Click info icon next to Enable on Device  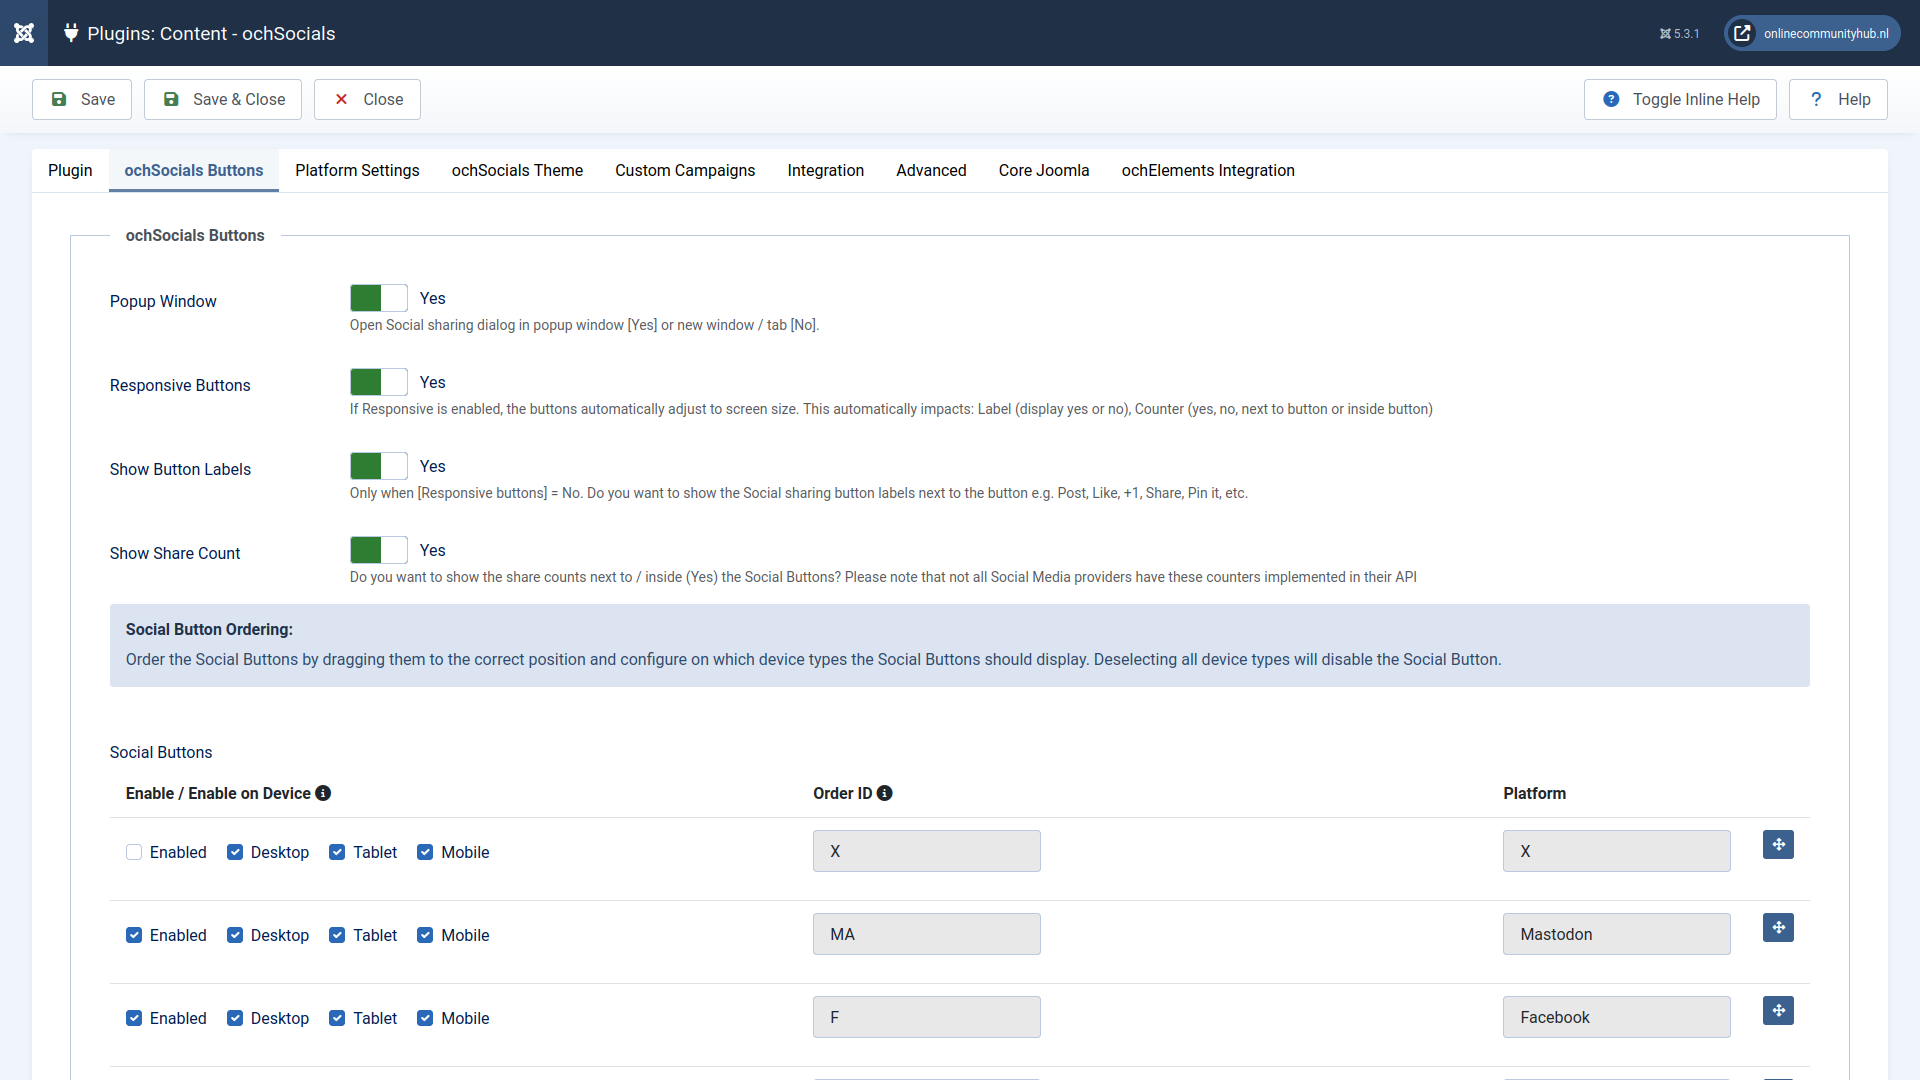click(x=323, y=793)
